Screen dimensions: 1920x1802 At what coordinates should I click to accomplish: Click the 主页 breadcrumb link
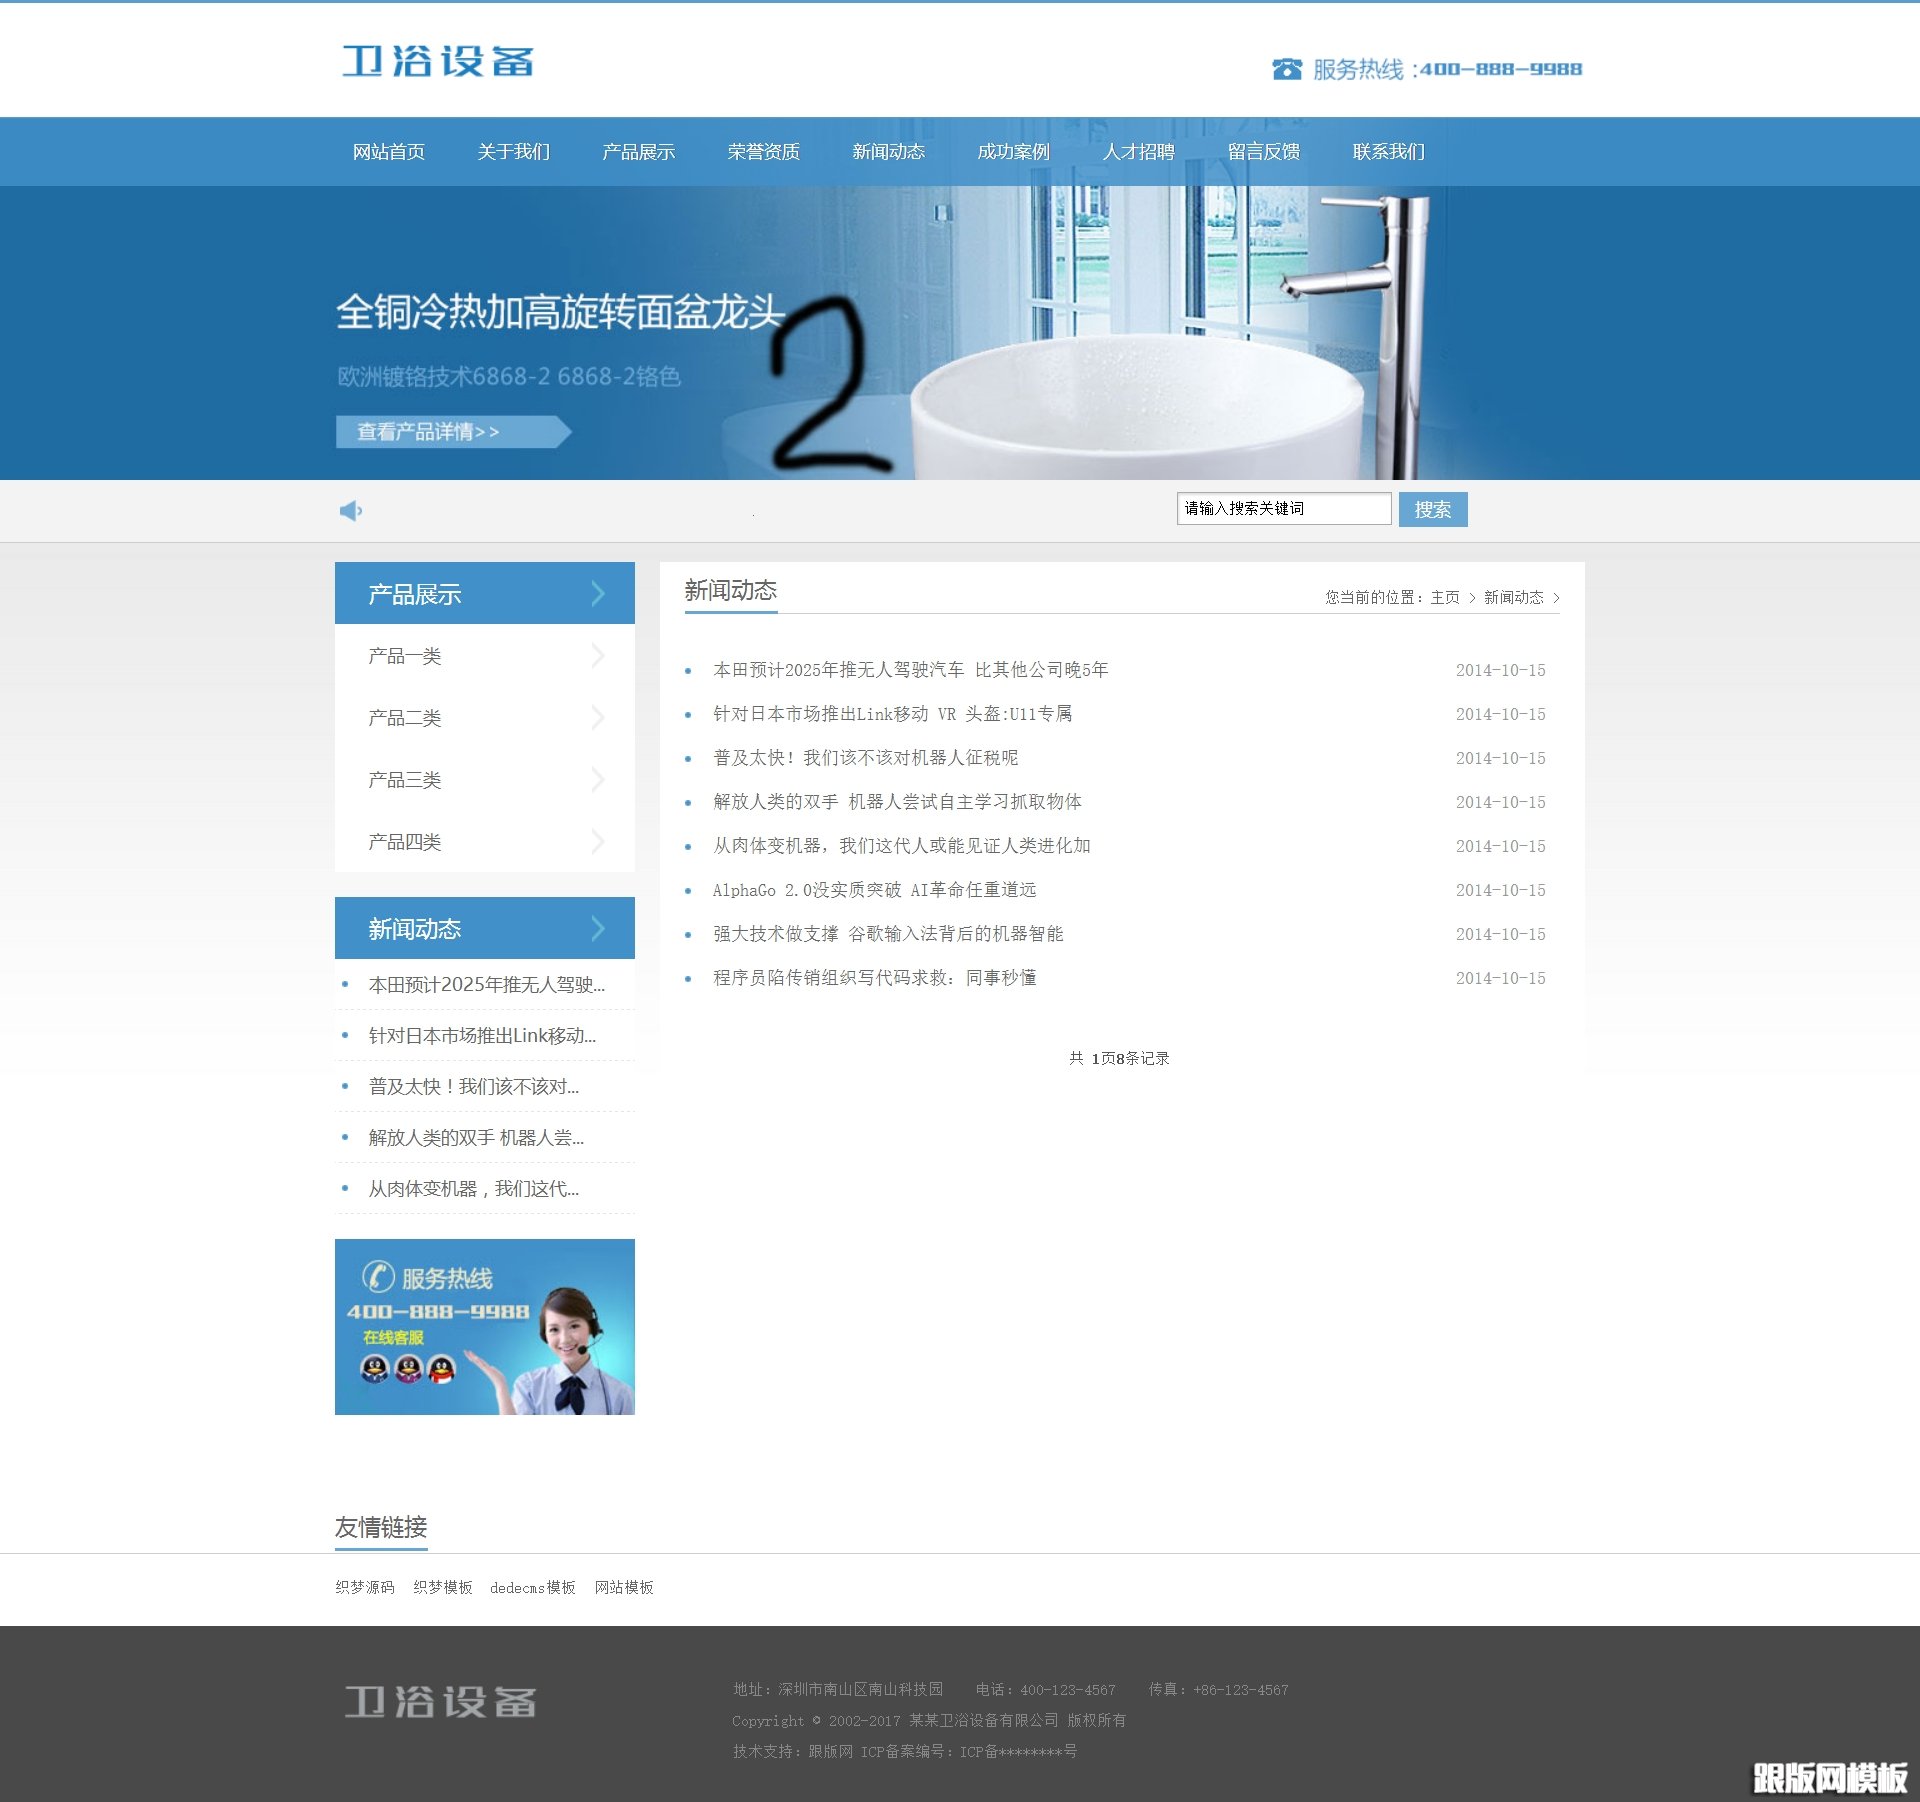[1444, 595]
